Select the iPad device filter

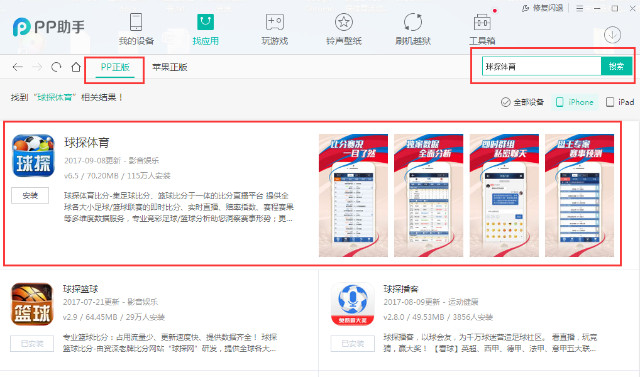[620, 102]
